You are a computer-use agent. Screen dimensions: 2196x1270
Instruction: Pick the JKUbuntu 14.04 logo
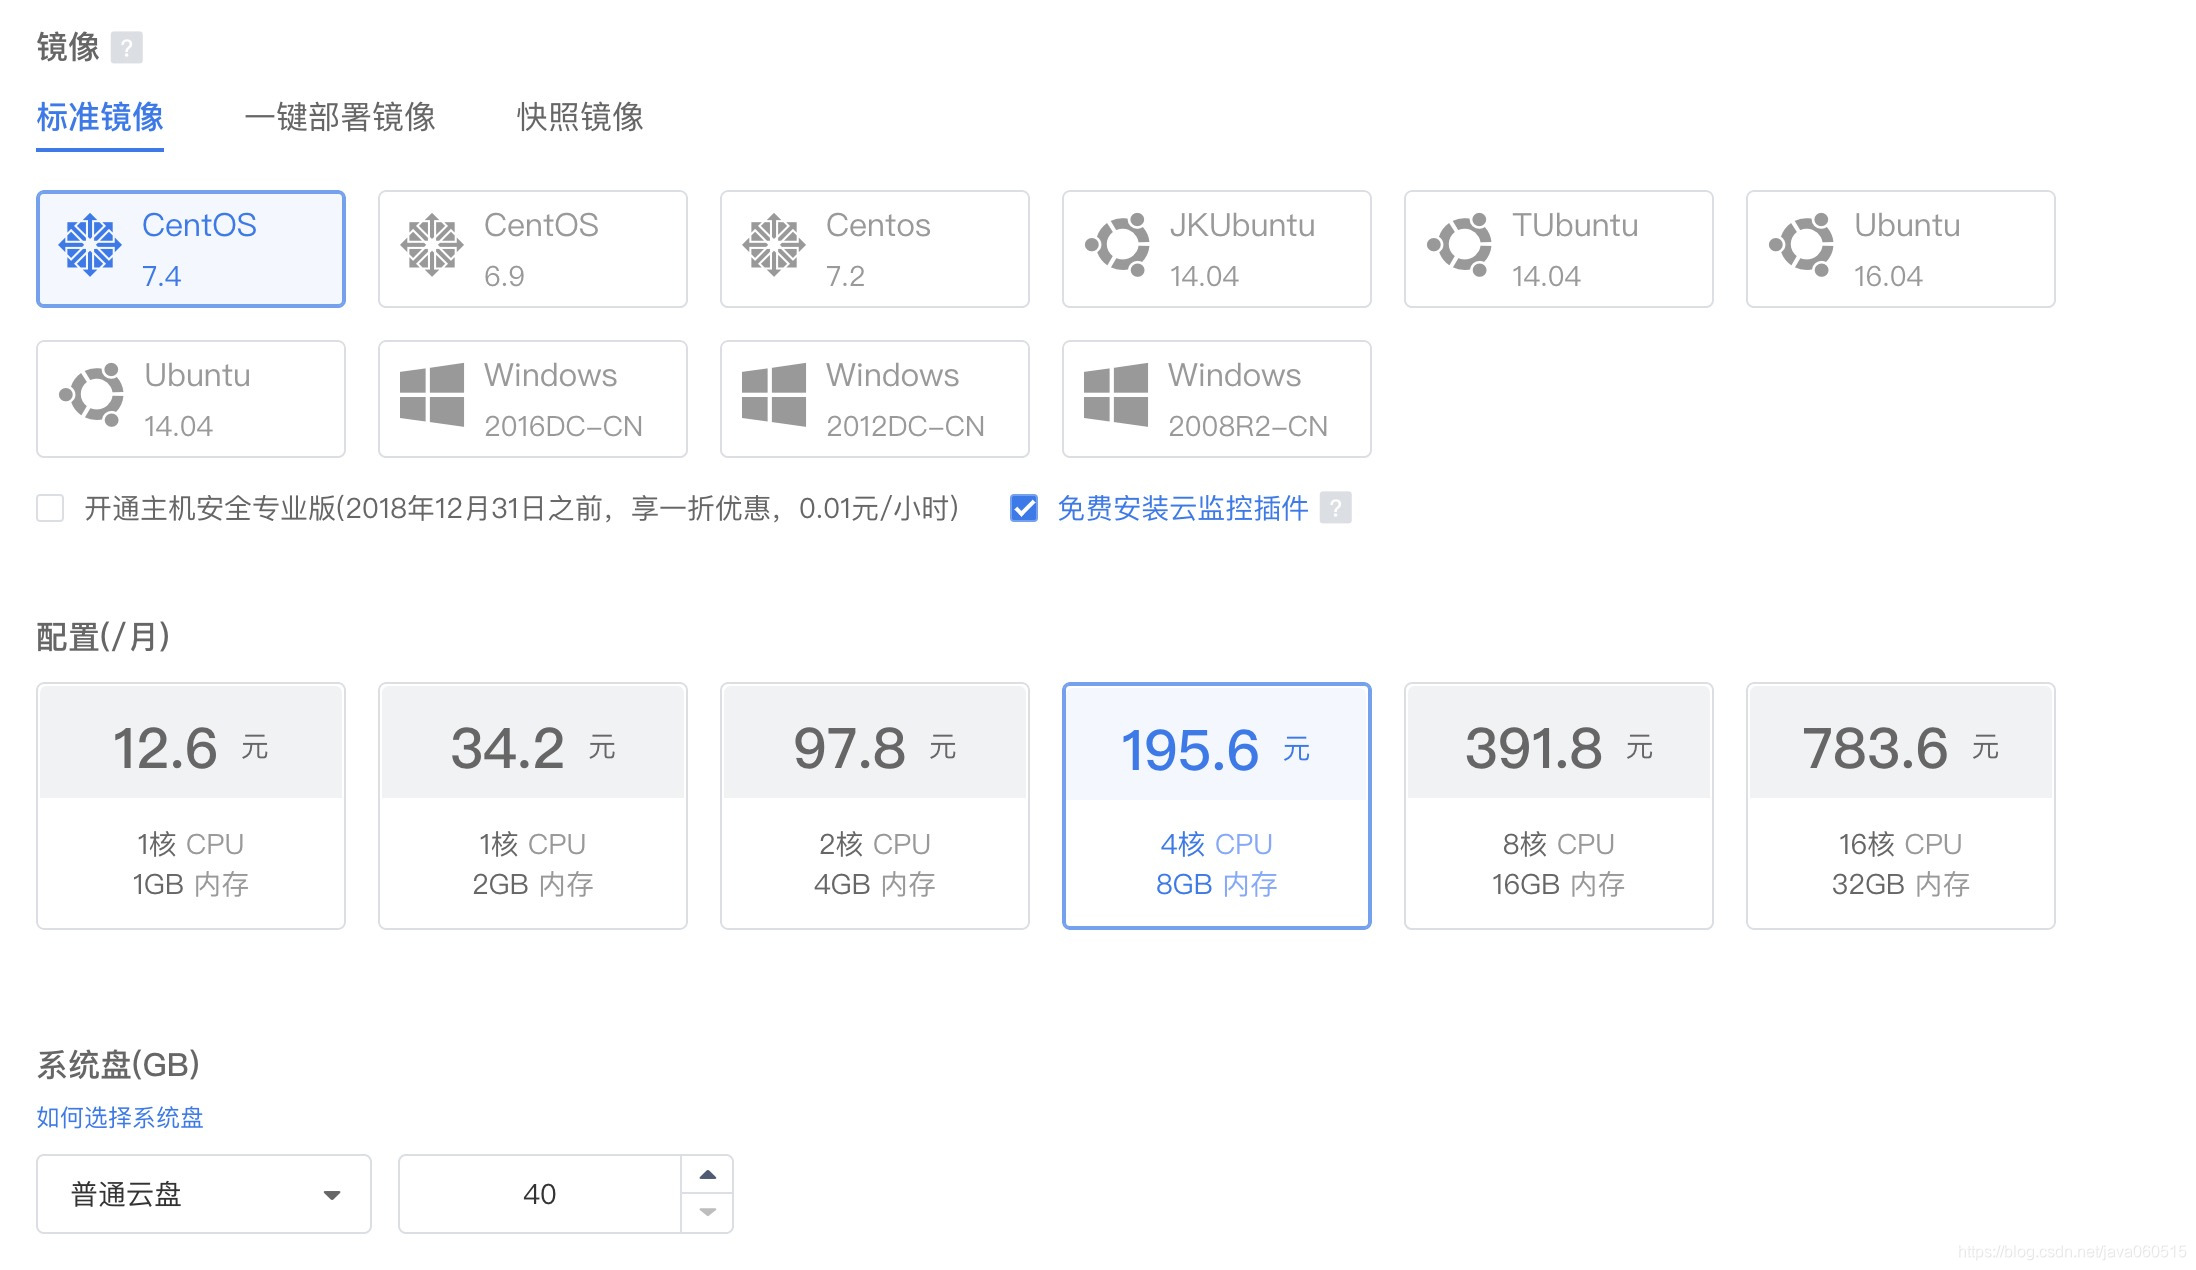click(1117, 245)
